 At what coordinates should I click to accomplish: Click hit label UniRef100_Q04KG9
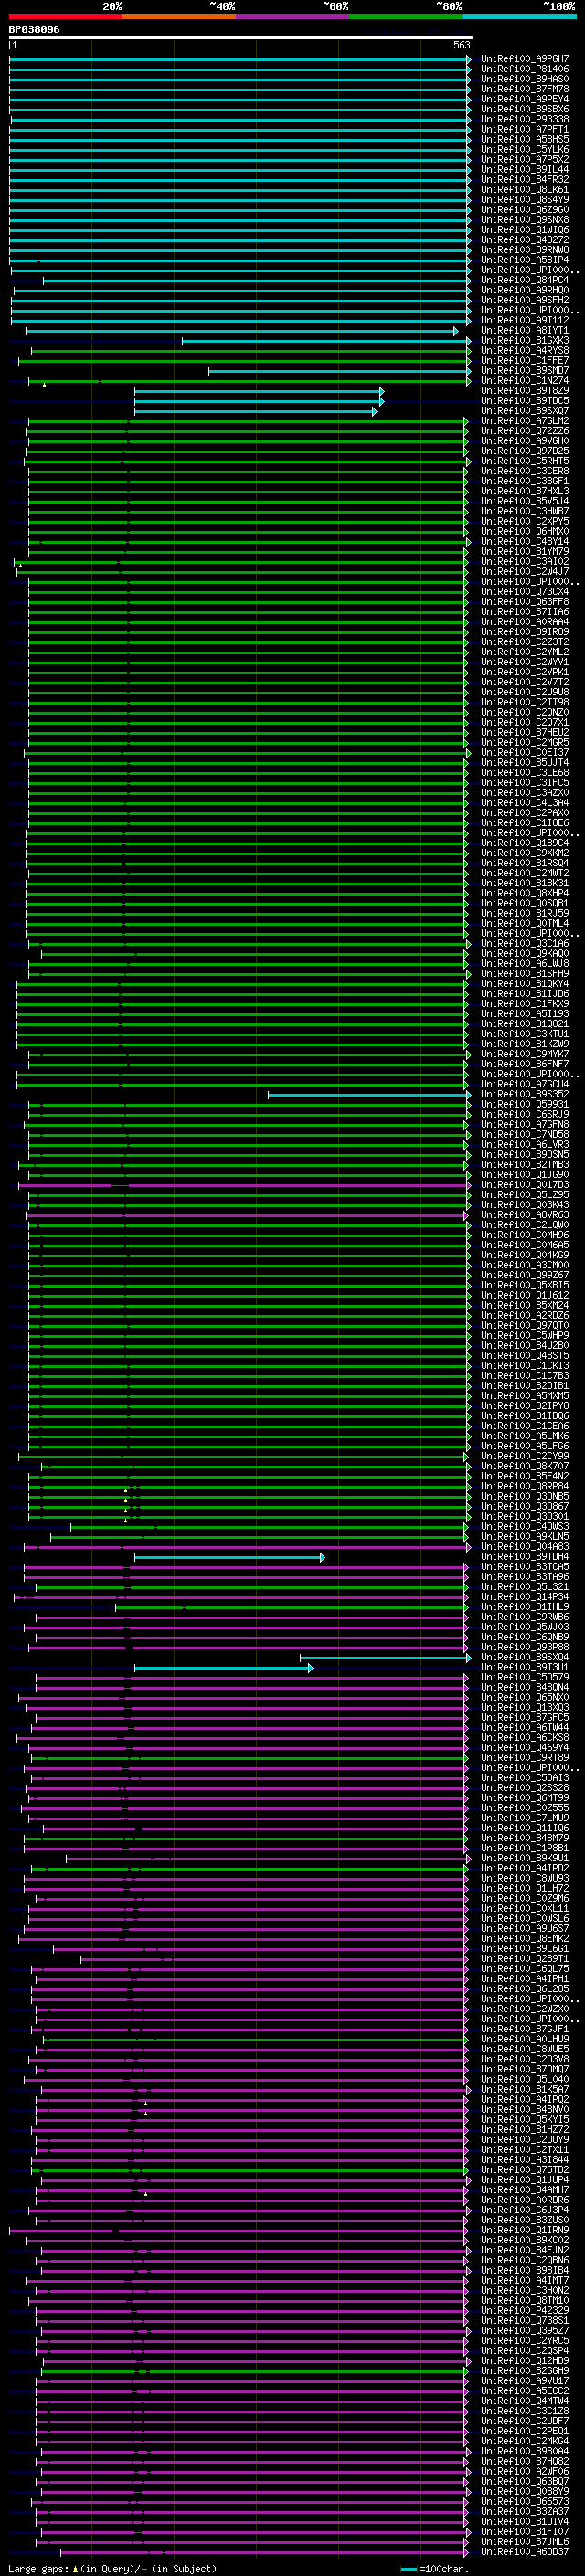click(x=525, y=1255)
